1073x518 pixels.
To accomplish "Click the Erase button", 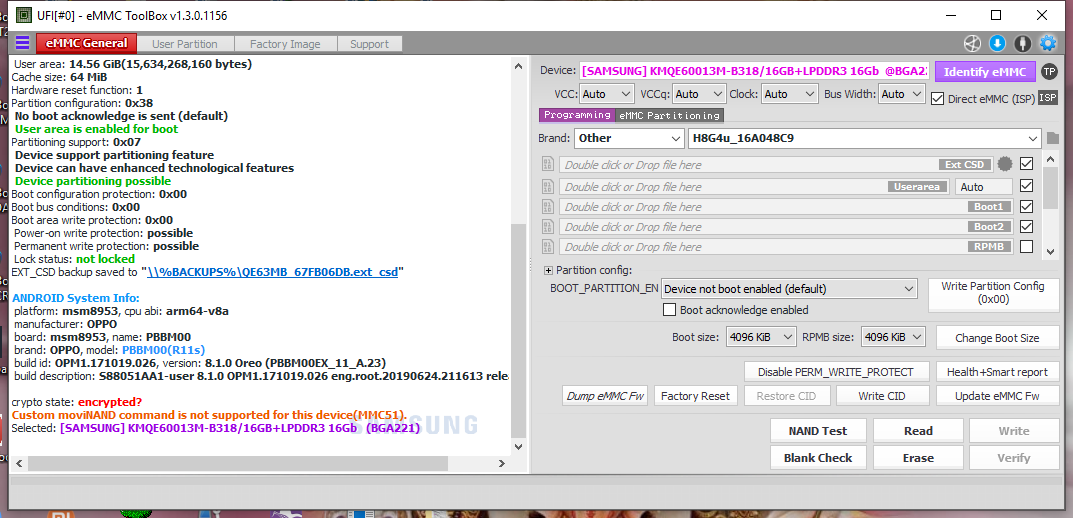I will tap(918, 458).
